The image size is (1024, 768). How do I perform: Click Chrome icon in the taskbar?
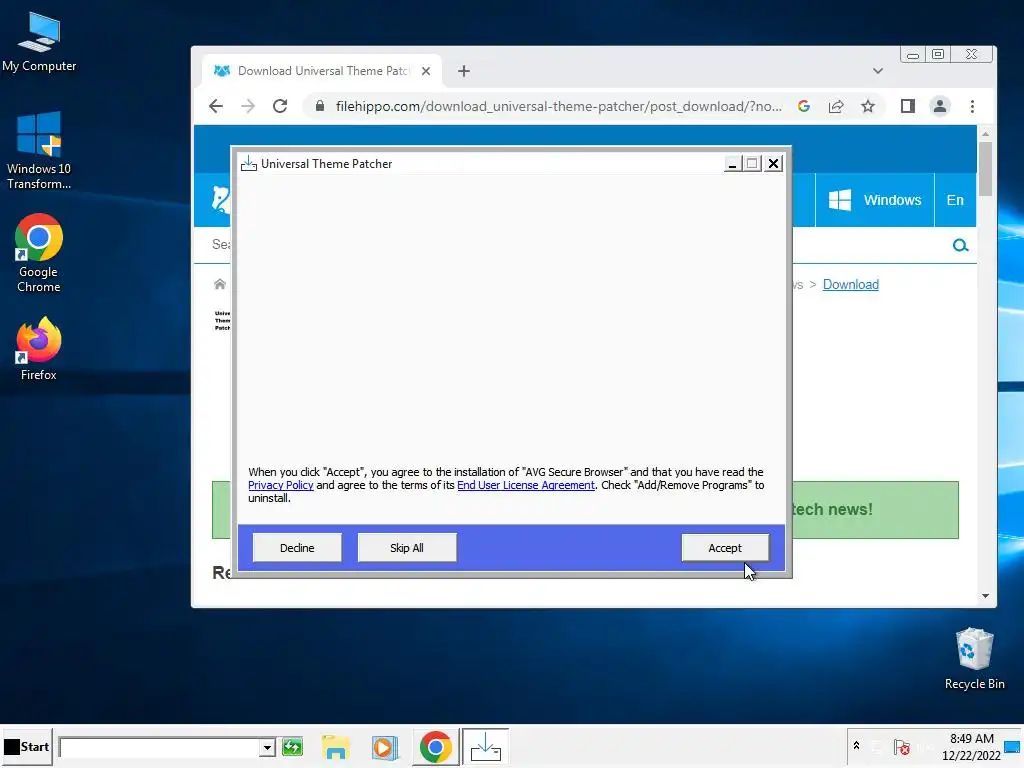click(436, 747)
